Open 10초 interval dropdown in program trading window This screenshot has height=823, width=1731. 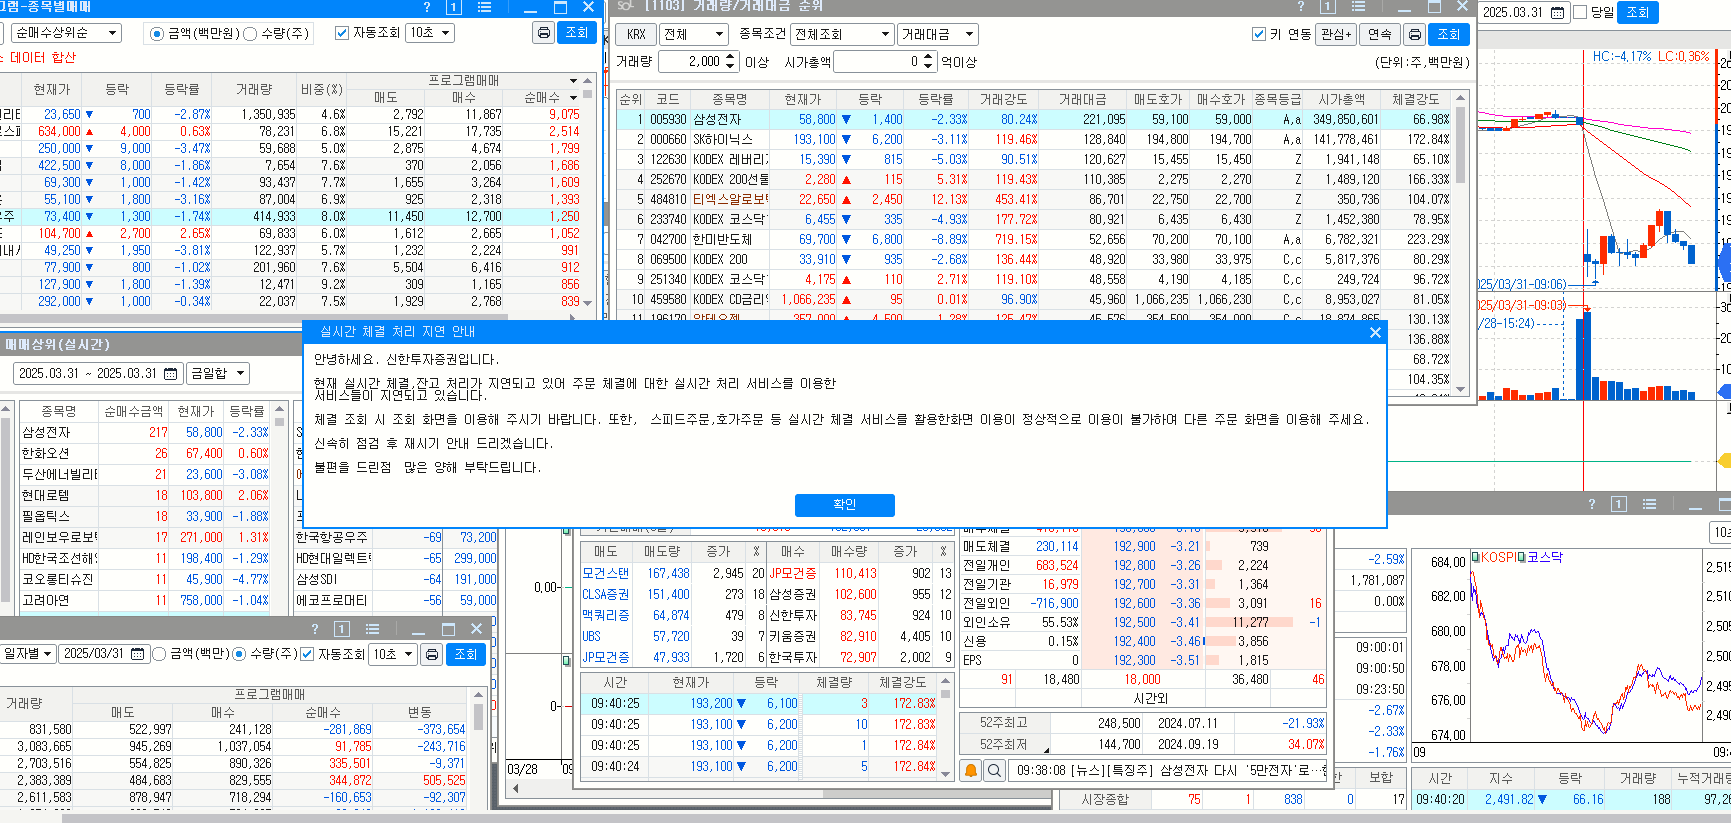pyautogui.click(x=431, y=33)
